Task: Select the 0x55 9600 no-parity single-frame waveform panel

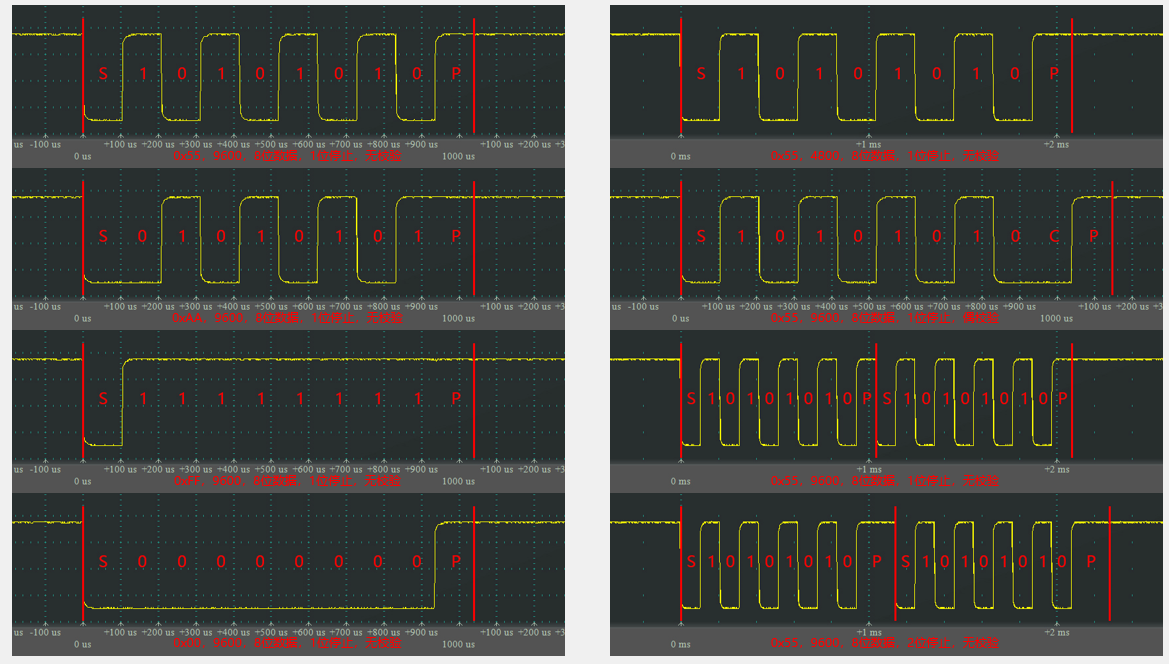Action: pyautogui.click(x=289, y=86)
